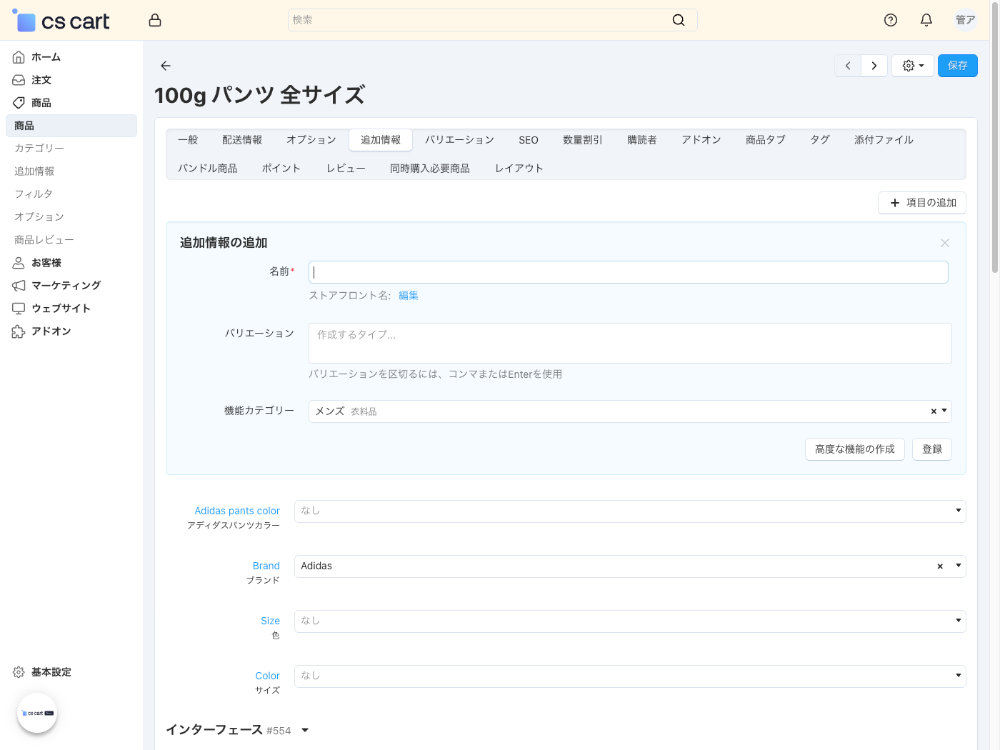Switch to the SEO tab
Screen dimensions: 1000x750
(x=528, y=140)
